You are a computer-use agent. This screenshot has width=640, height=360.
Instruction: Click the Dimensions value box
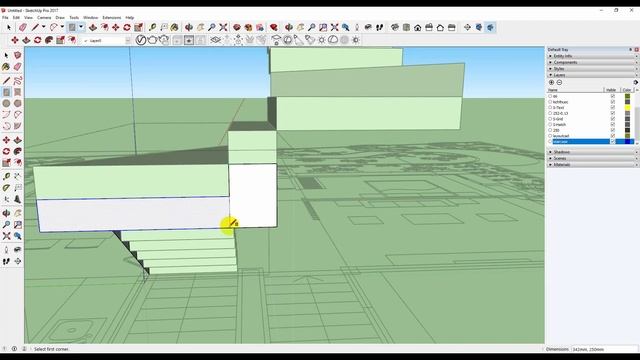tap(604, 349)
